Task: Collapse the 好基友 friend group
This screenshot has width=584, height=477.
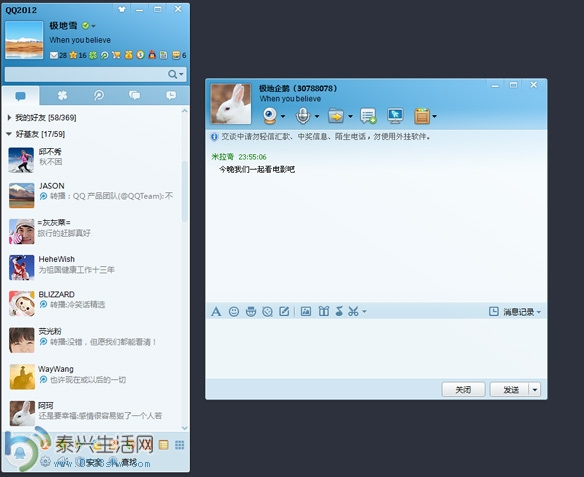Action: 9,134
